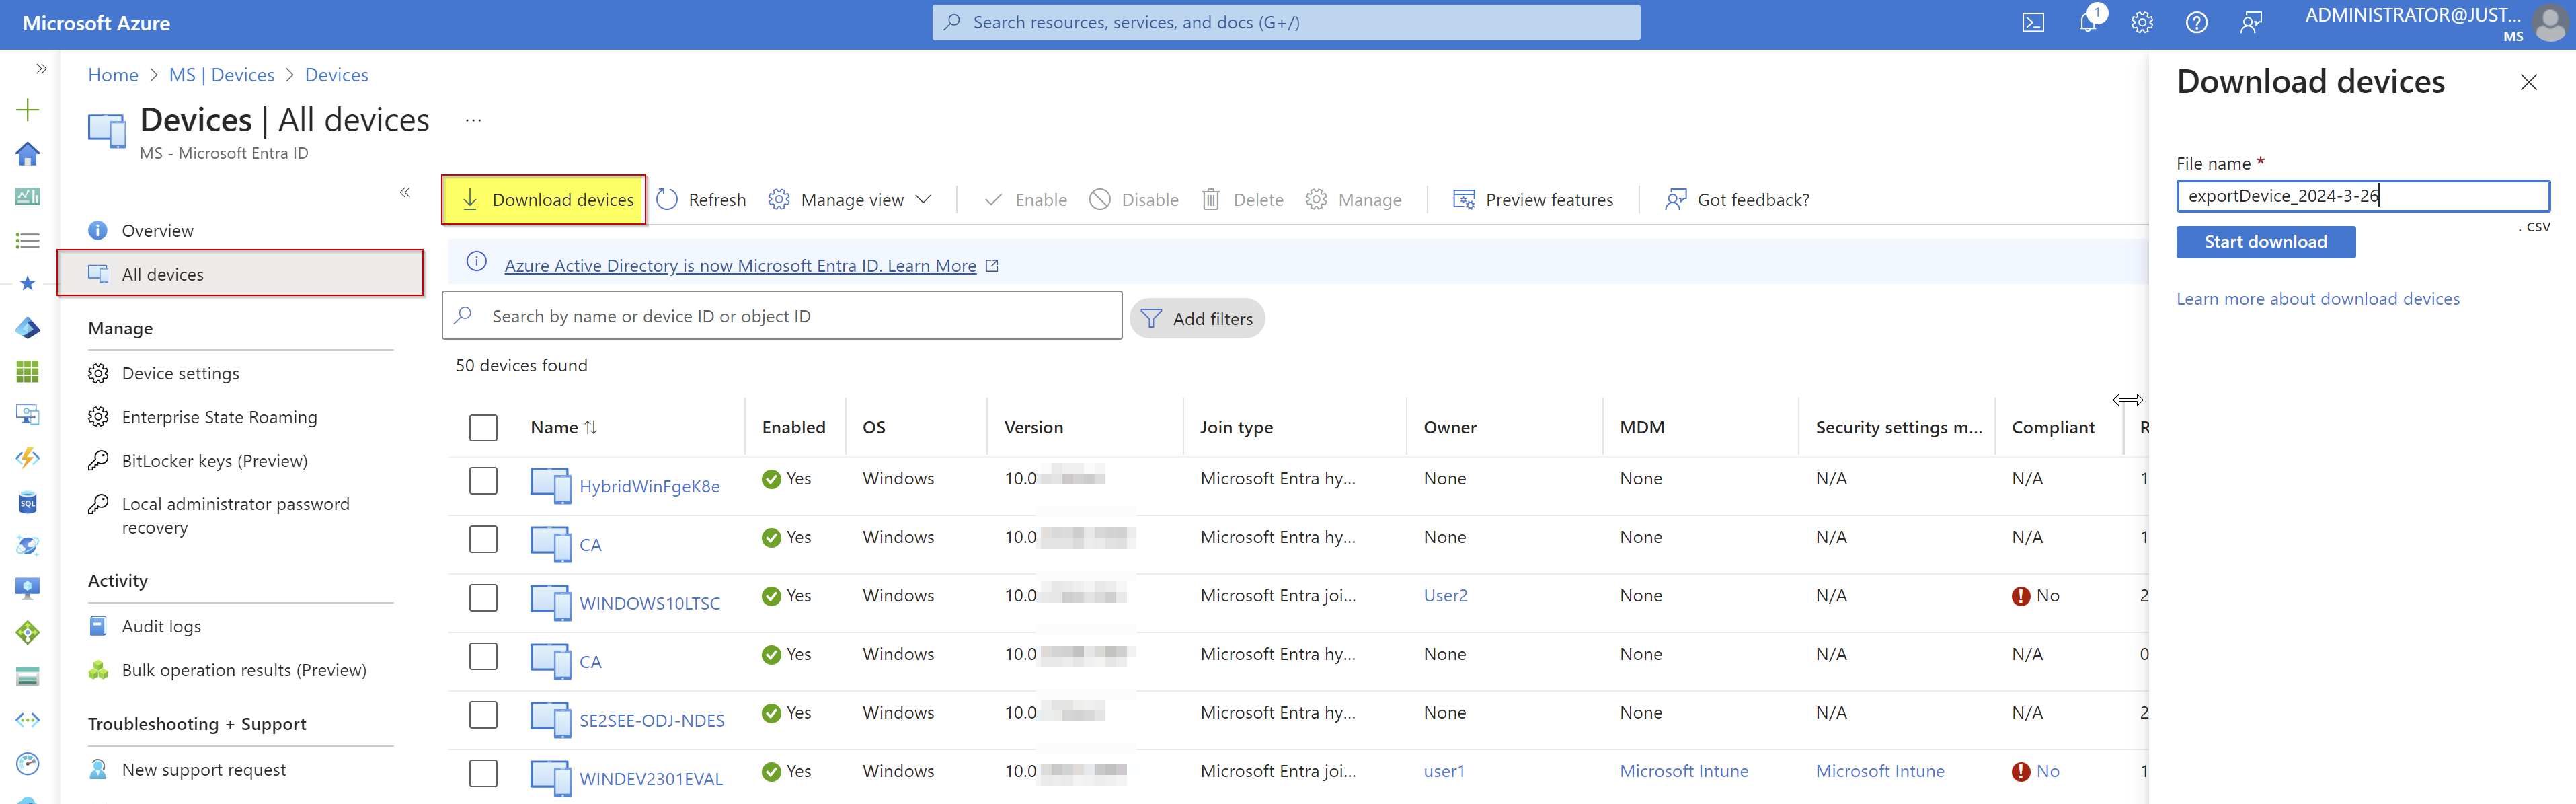Refresh the devices list
This screenshot has height=804, width=2576.
click(x=702, y=199)
